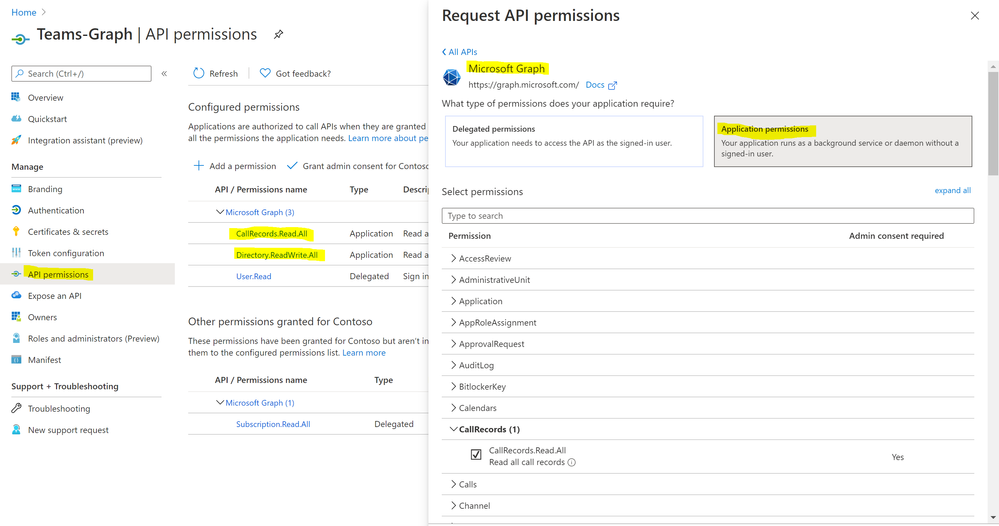Open Docs via the external link icon
This screenshot has width=999, height=526.
613,86
